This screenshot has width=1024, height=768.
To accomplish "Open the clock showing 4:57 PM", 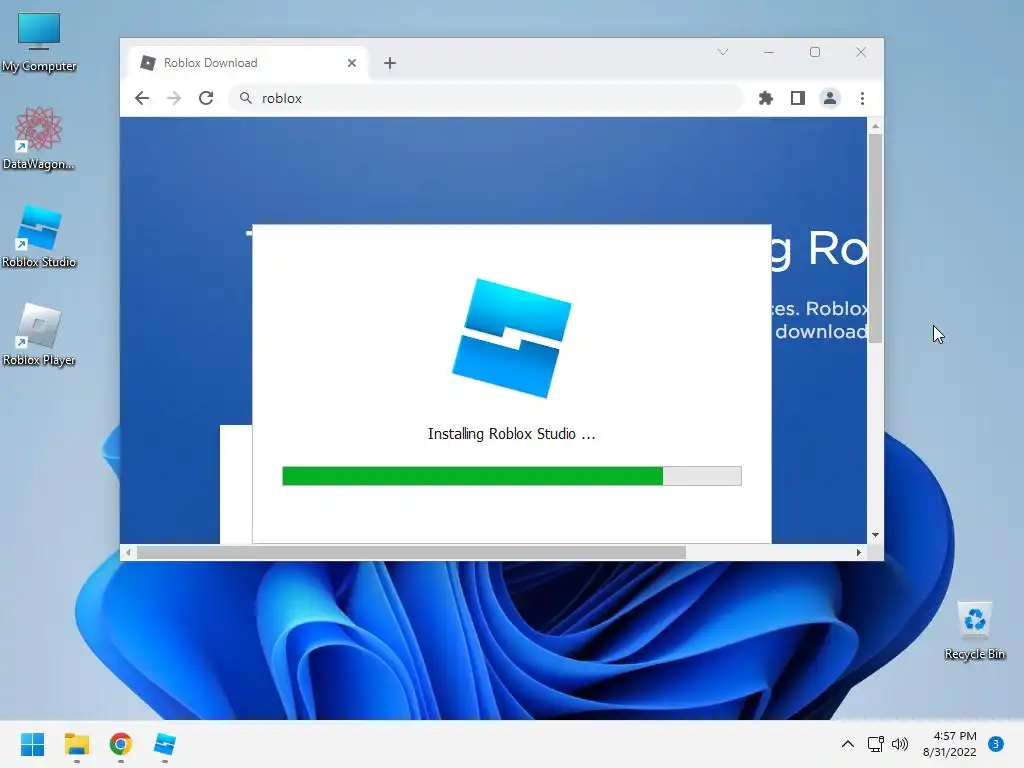I will tap(950, 744).
